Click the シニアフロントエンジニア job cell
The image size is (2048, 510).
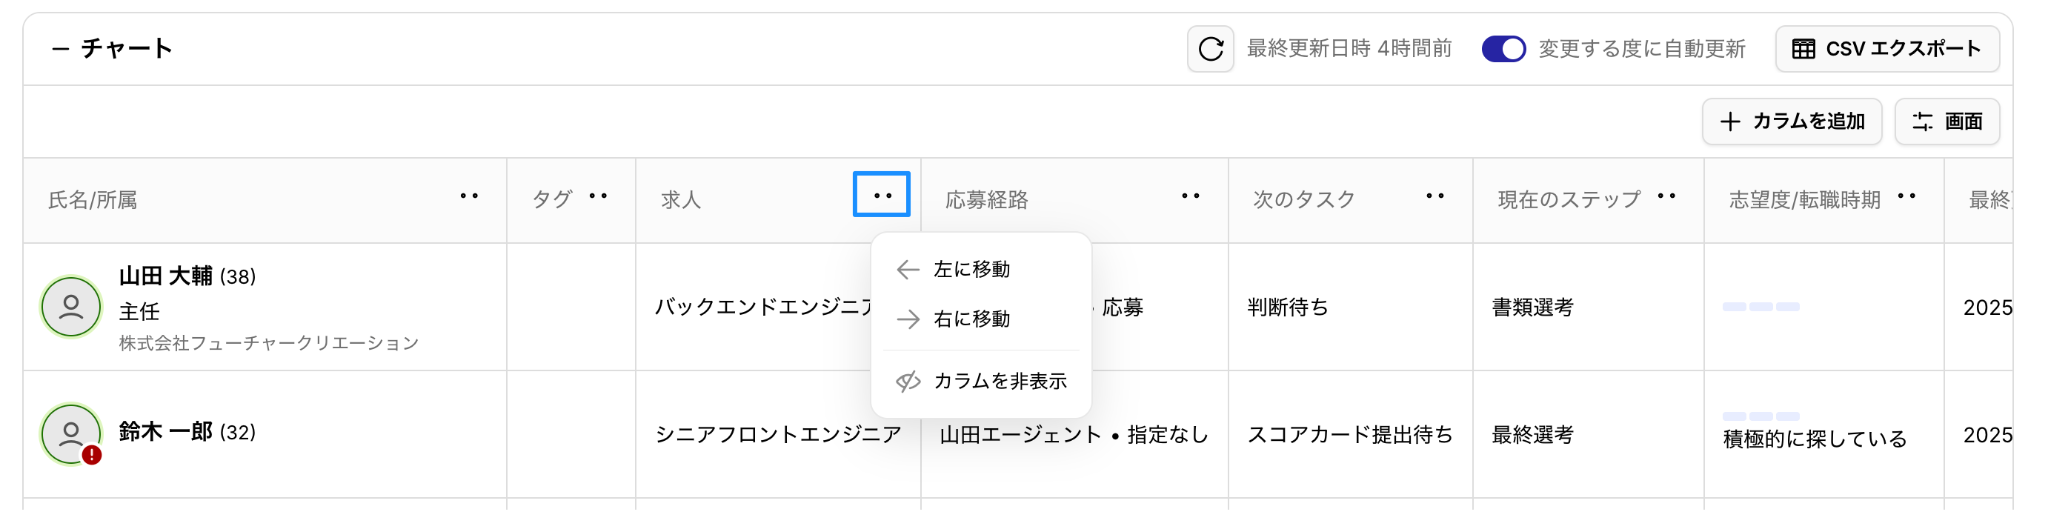pyautogui.click(x=777, y=434)
